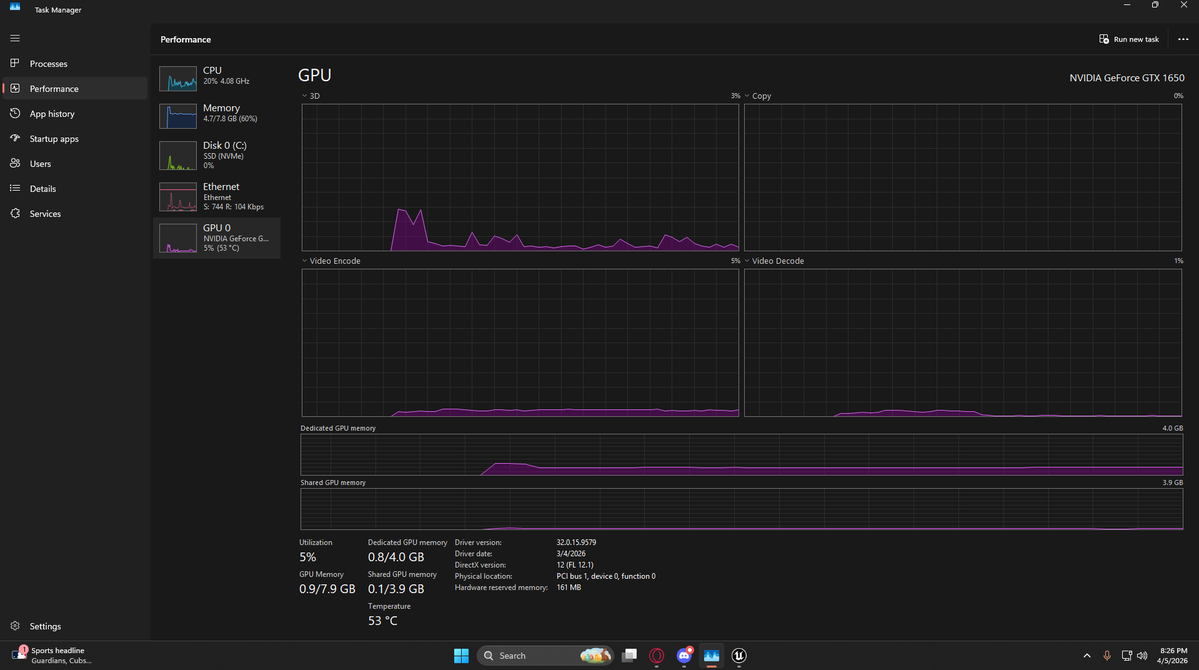The width and height of the screenshot is (1199, 670).
Task: Click the 53 °C temperature value
Action: 382,621
